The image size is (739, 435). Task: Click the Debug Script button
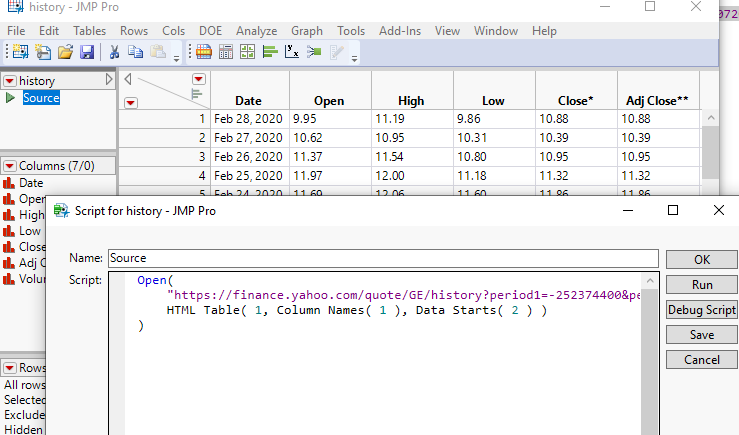702,310
